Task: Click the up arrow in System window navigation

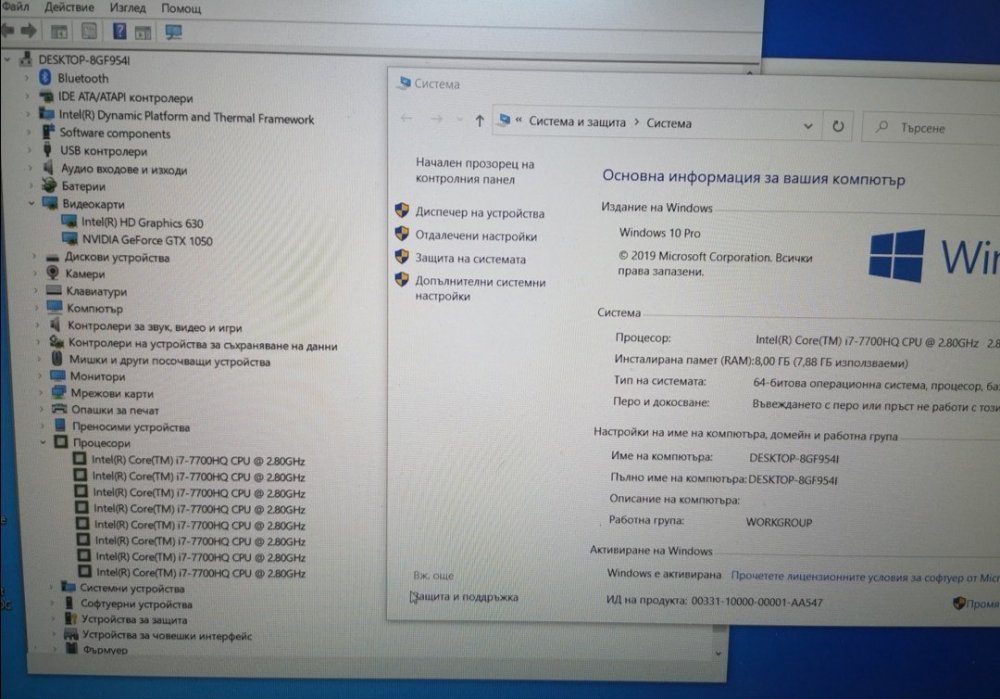Action: tap(479, 121)
